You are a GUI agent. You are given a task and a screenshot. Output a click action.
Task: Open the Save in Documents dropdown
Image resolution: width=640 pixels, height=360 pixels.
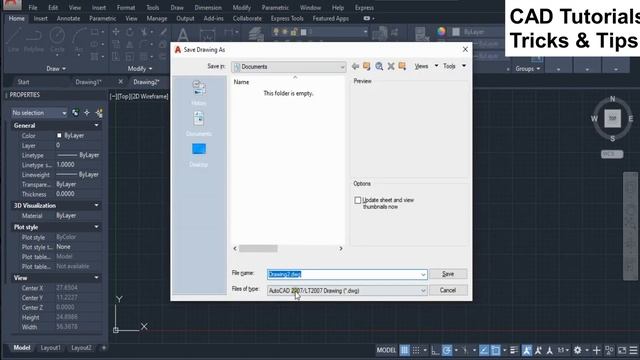click(288, 67)
